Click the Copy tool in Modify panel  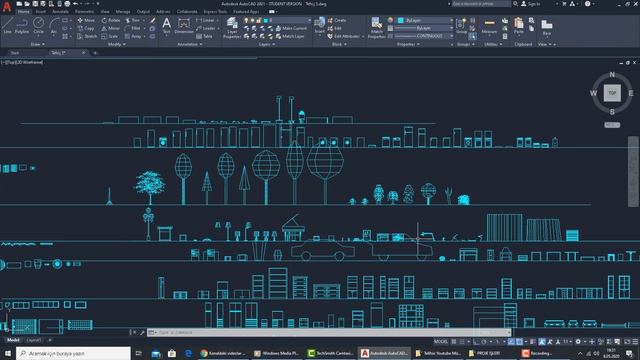[x=86, y=28]
